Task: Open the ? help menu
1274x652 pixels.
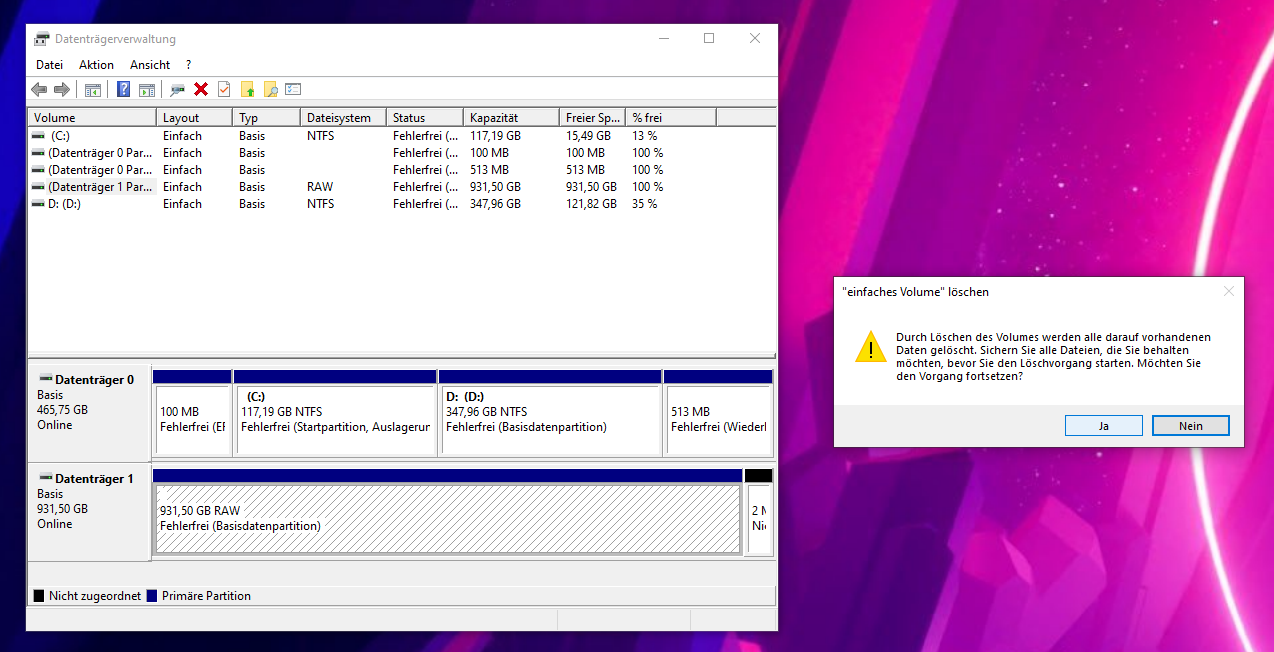Action: click(x=188, y=65)
